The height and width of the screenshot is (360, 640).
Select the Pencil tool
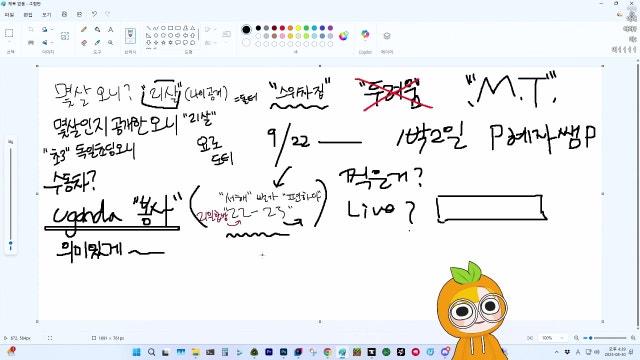pos(84,29)
